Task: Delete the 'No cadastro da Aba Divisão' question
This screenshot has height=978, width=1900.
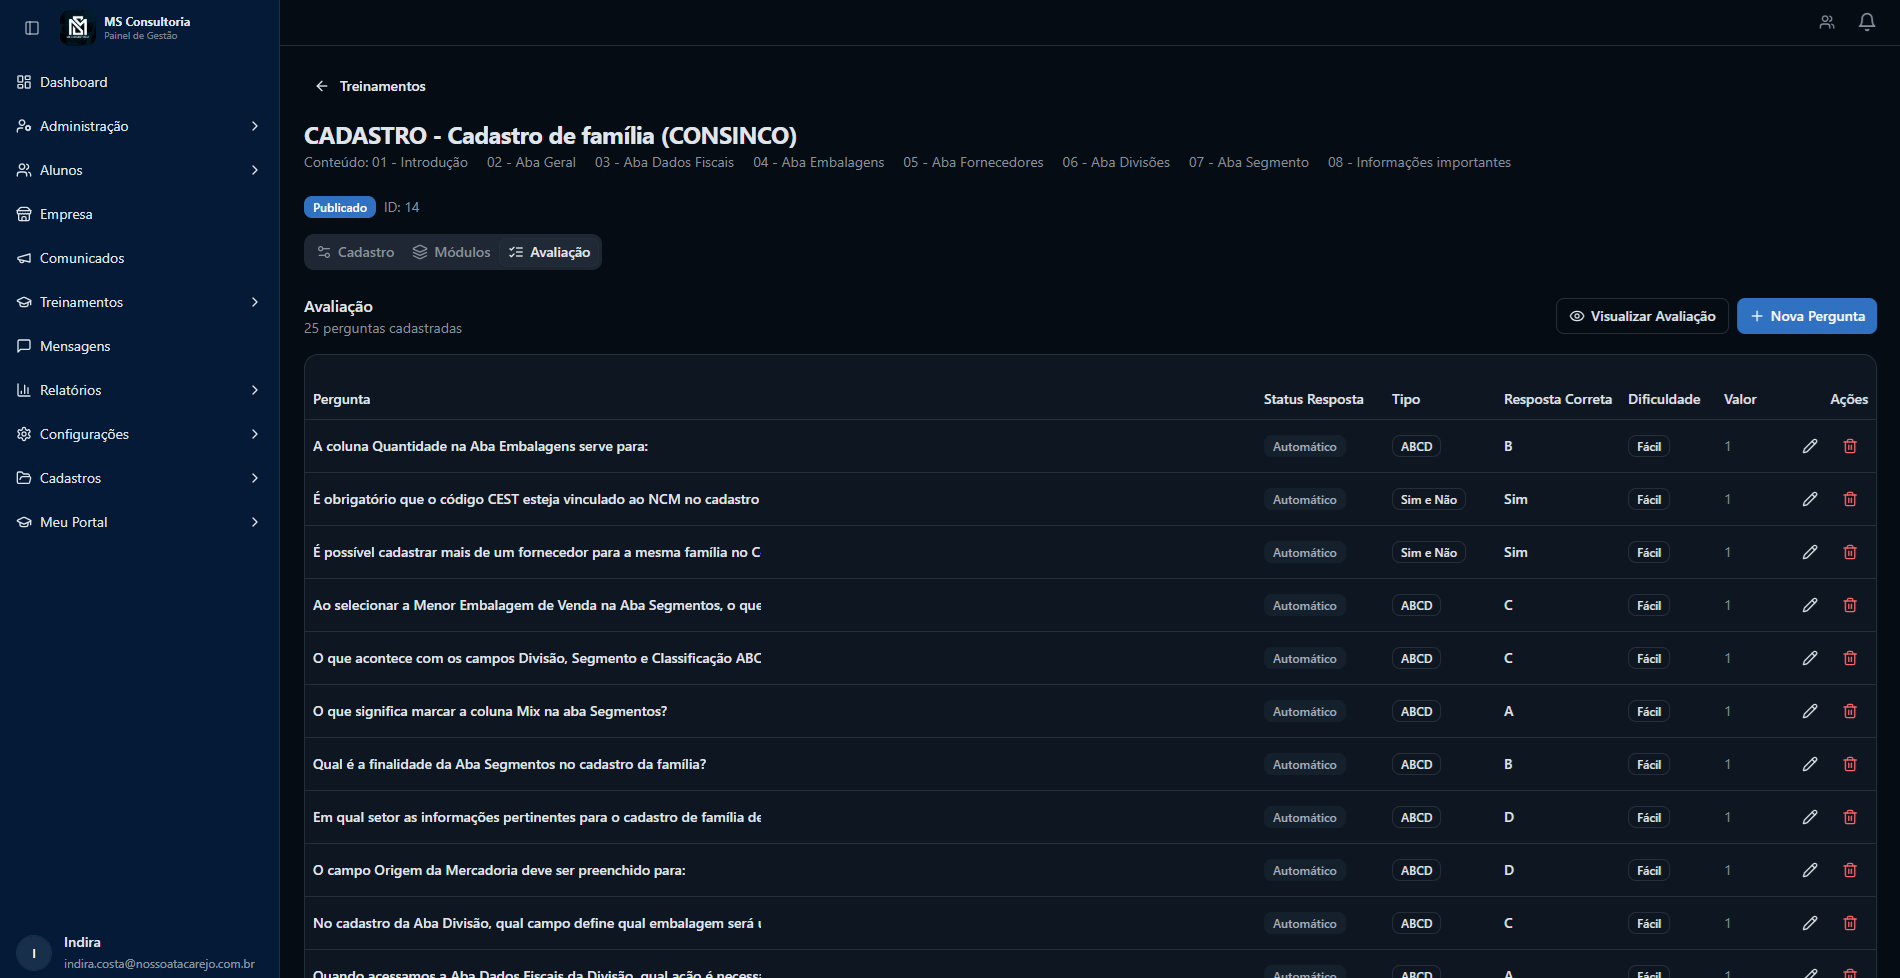Action: pos(1850,923)
